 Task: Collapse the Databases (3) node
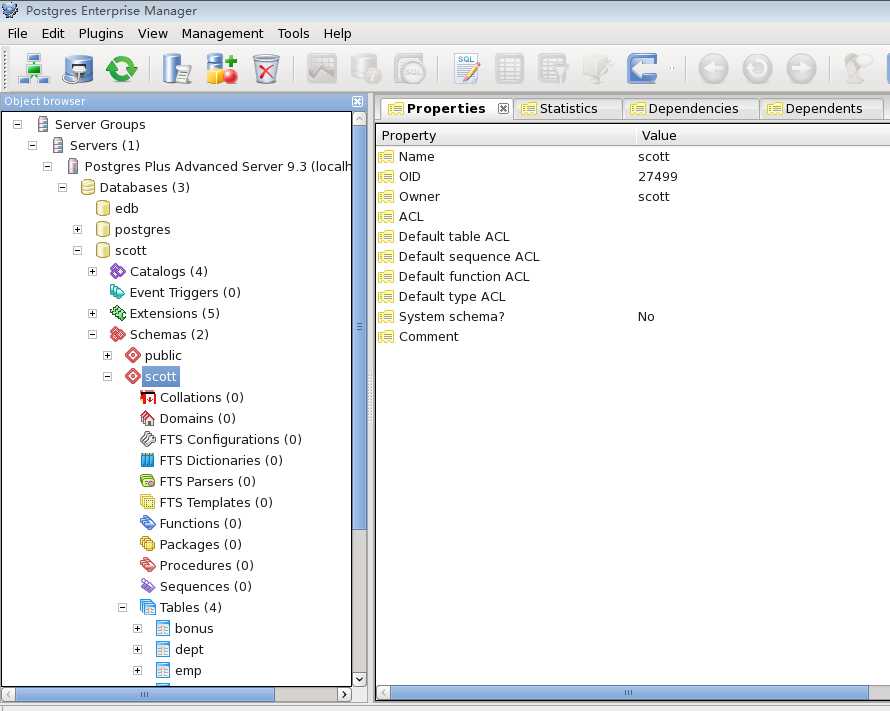coord(62,187)
